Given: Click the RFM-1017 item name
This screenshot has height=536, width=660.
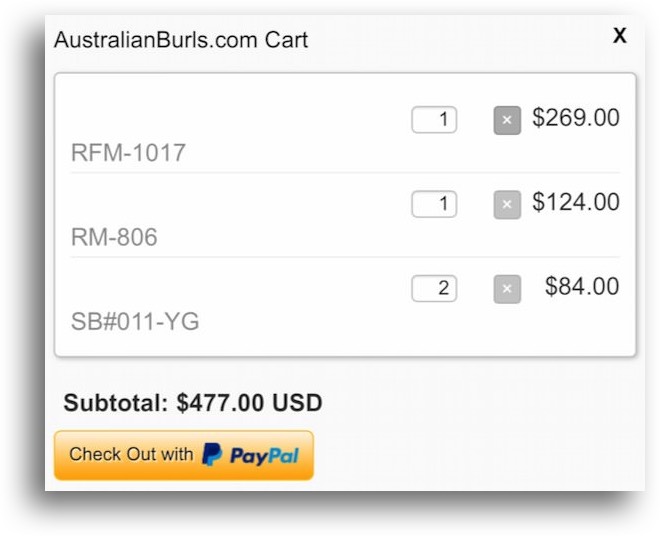Looking at the screenshot, I should click(x=128, y=153).
